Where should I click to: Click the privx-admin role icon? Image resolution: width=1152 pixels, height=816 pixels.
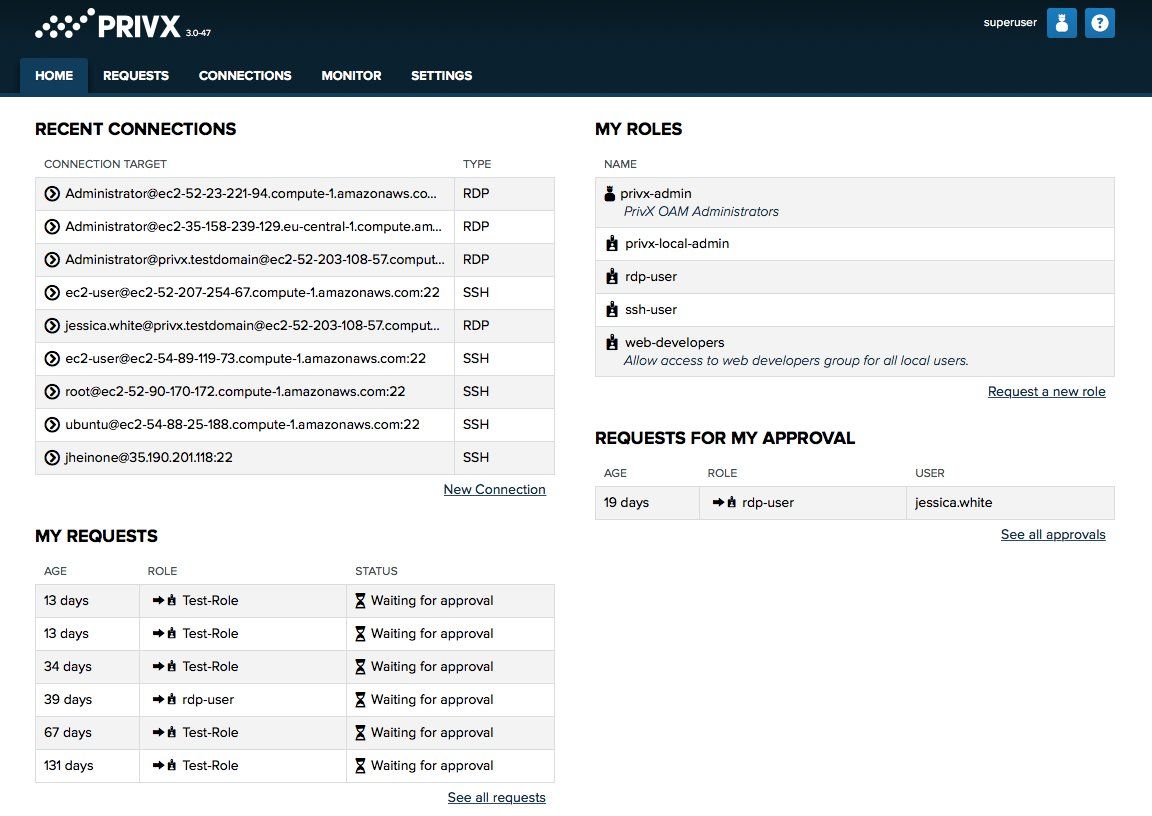610,194
